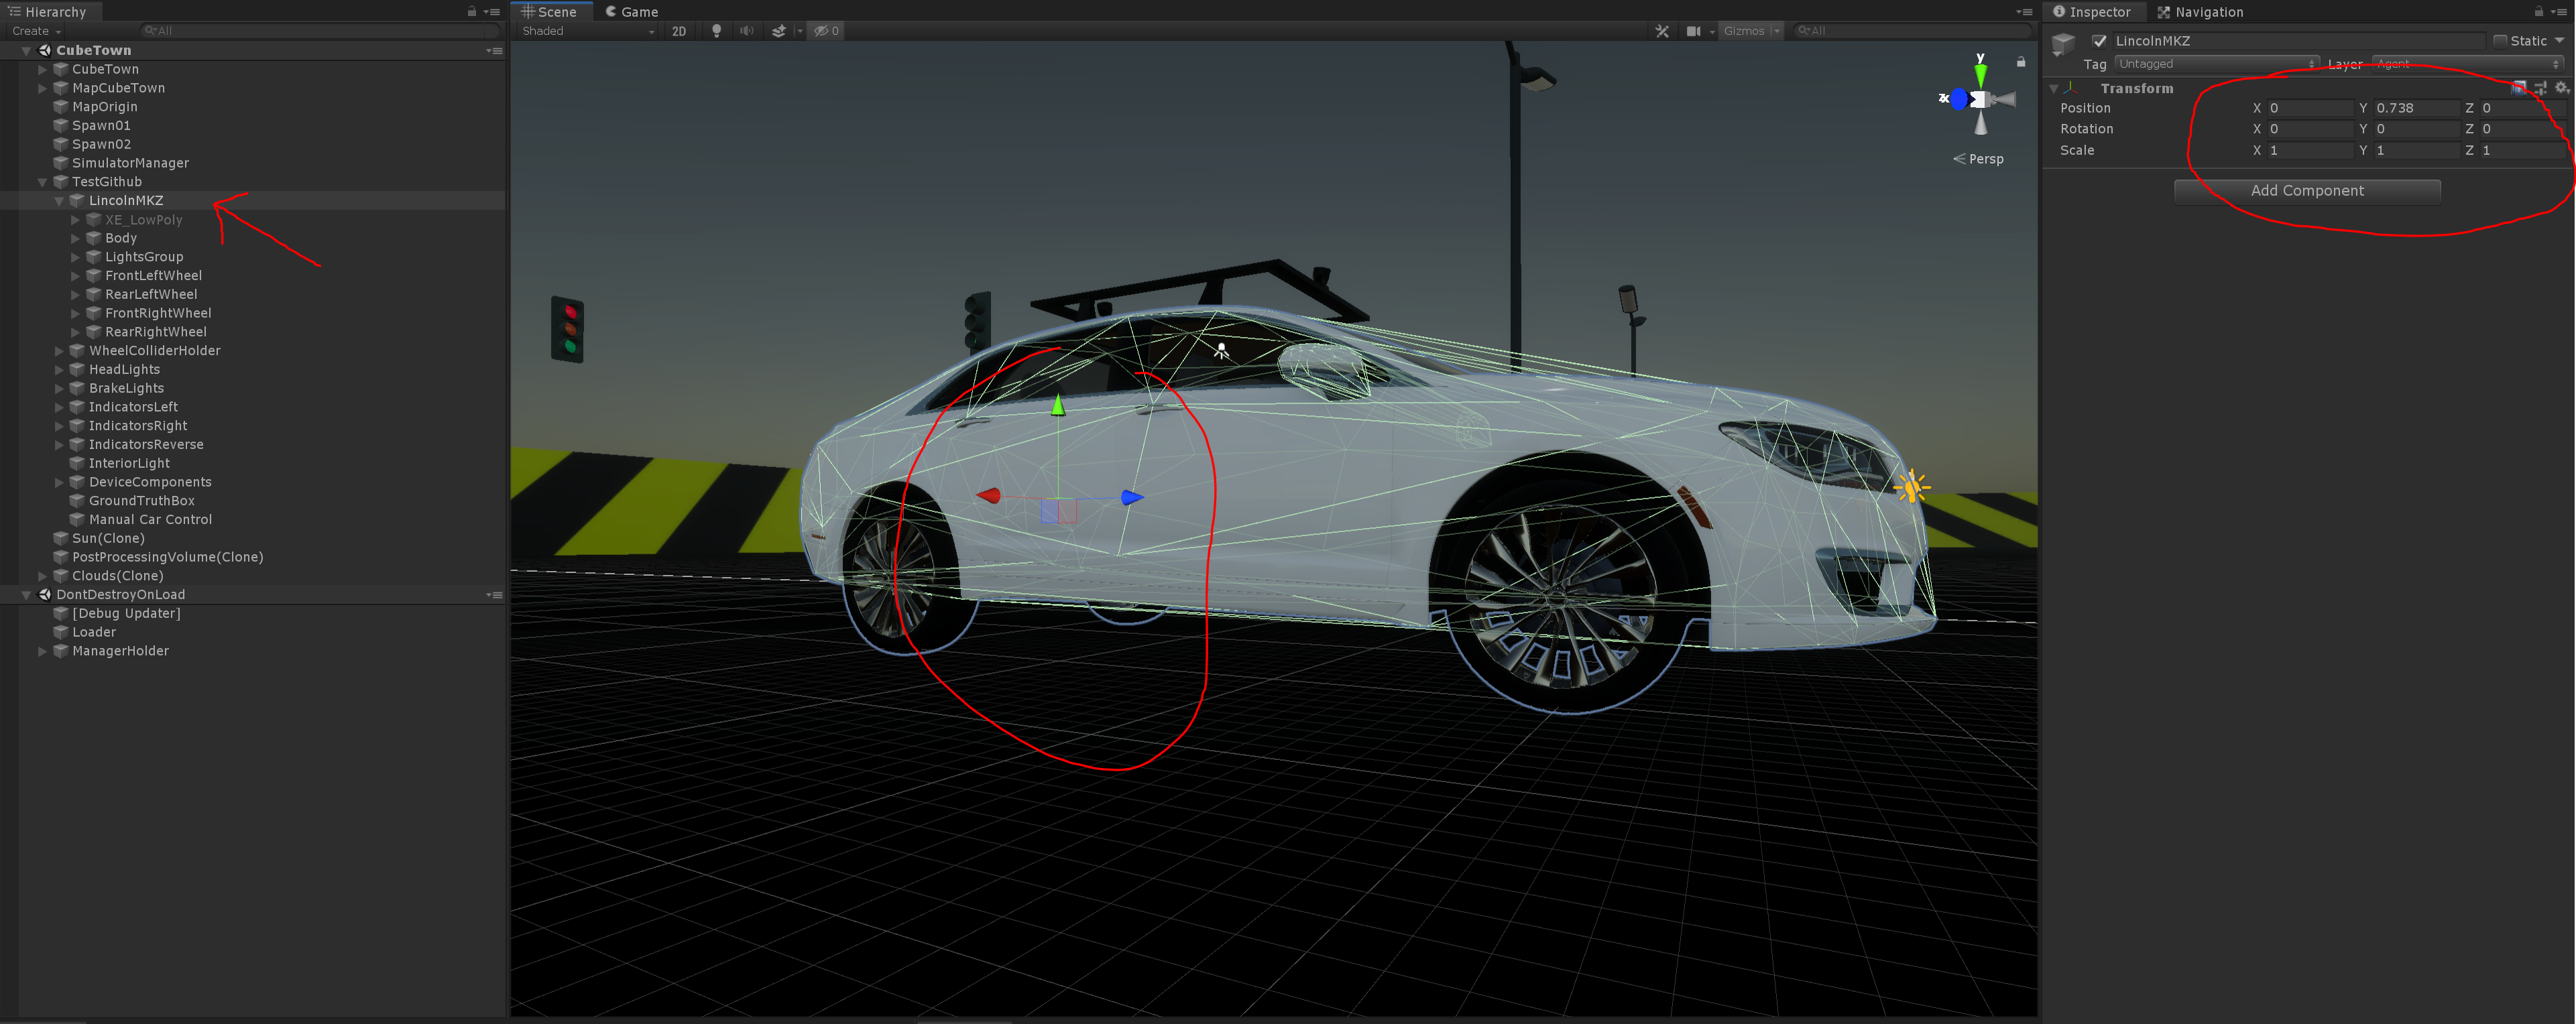The image size is (2576, 1024).
Task: Click the green Y move handle arrow
Action: (x=1058, y=406)
